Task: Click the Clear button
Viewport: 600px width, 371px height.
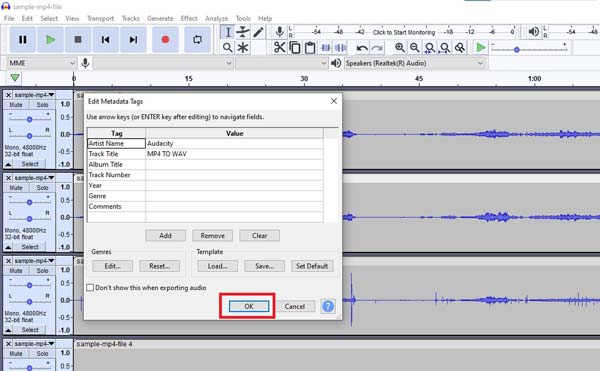Action: (x=259, y=236)
